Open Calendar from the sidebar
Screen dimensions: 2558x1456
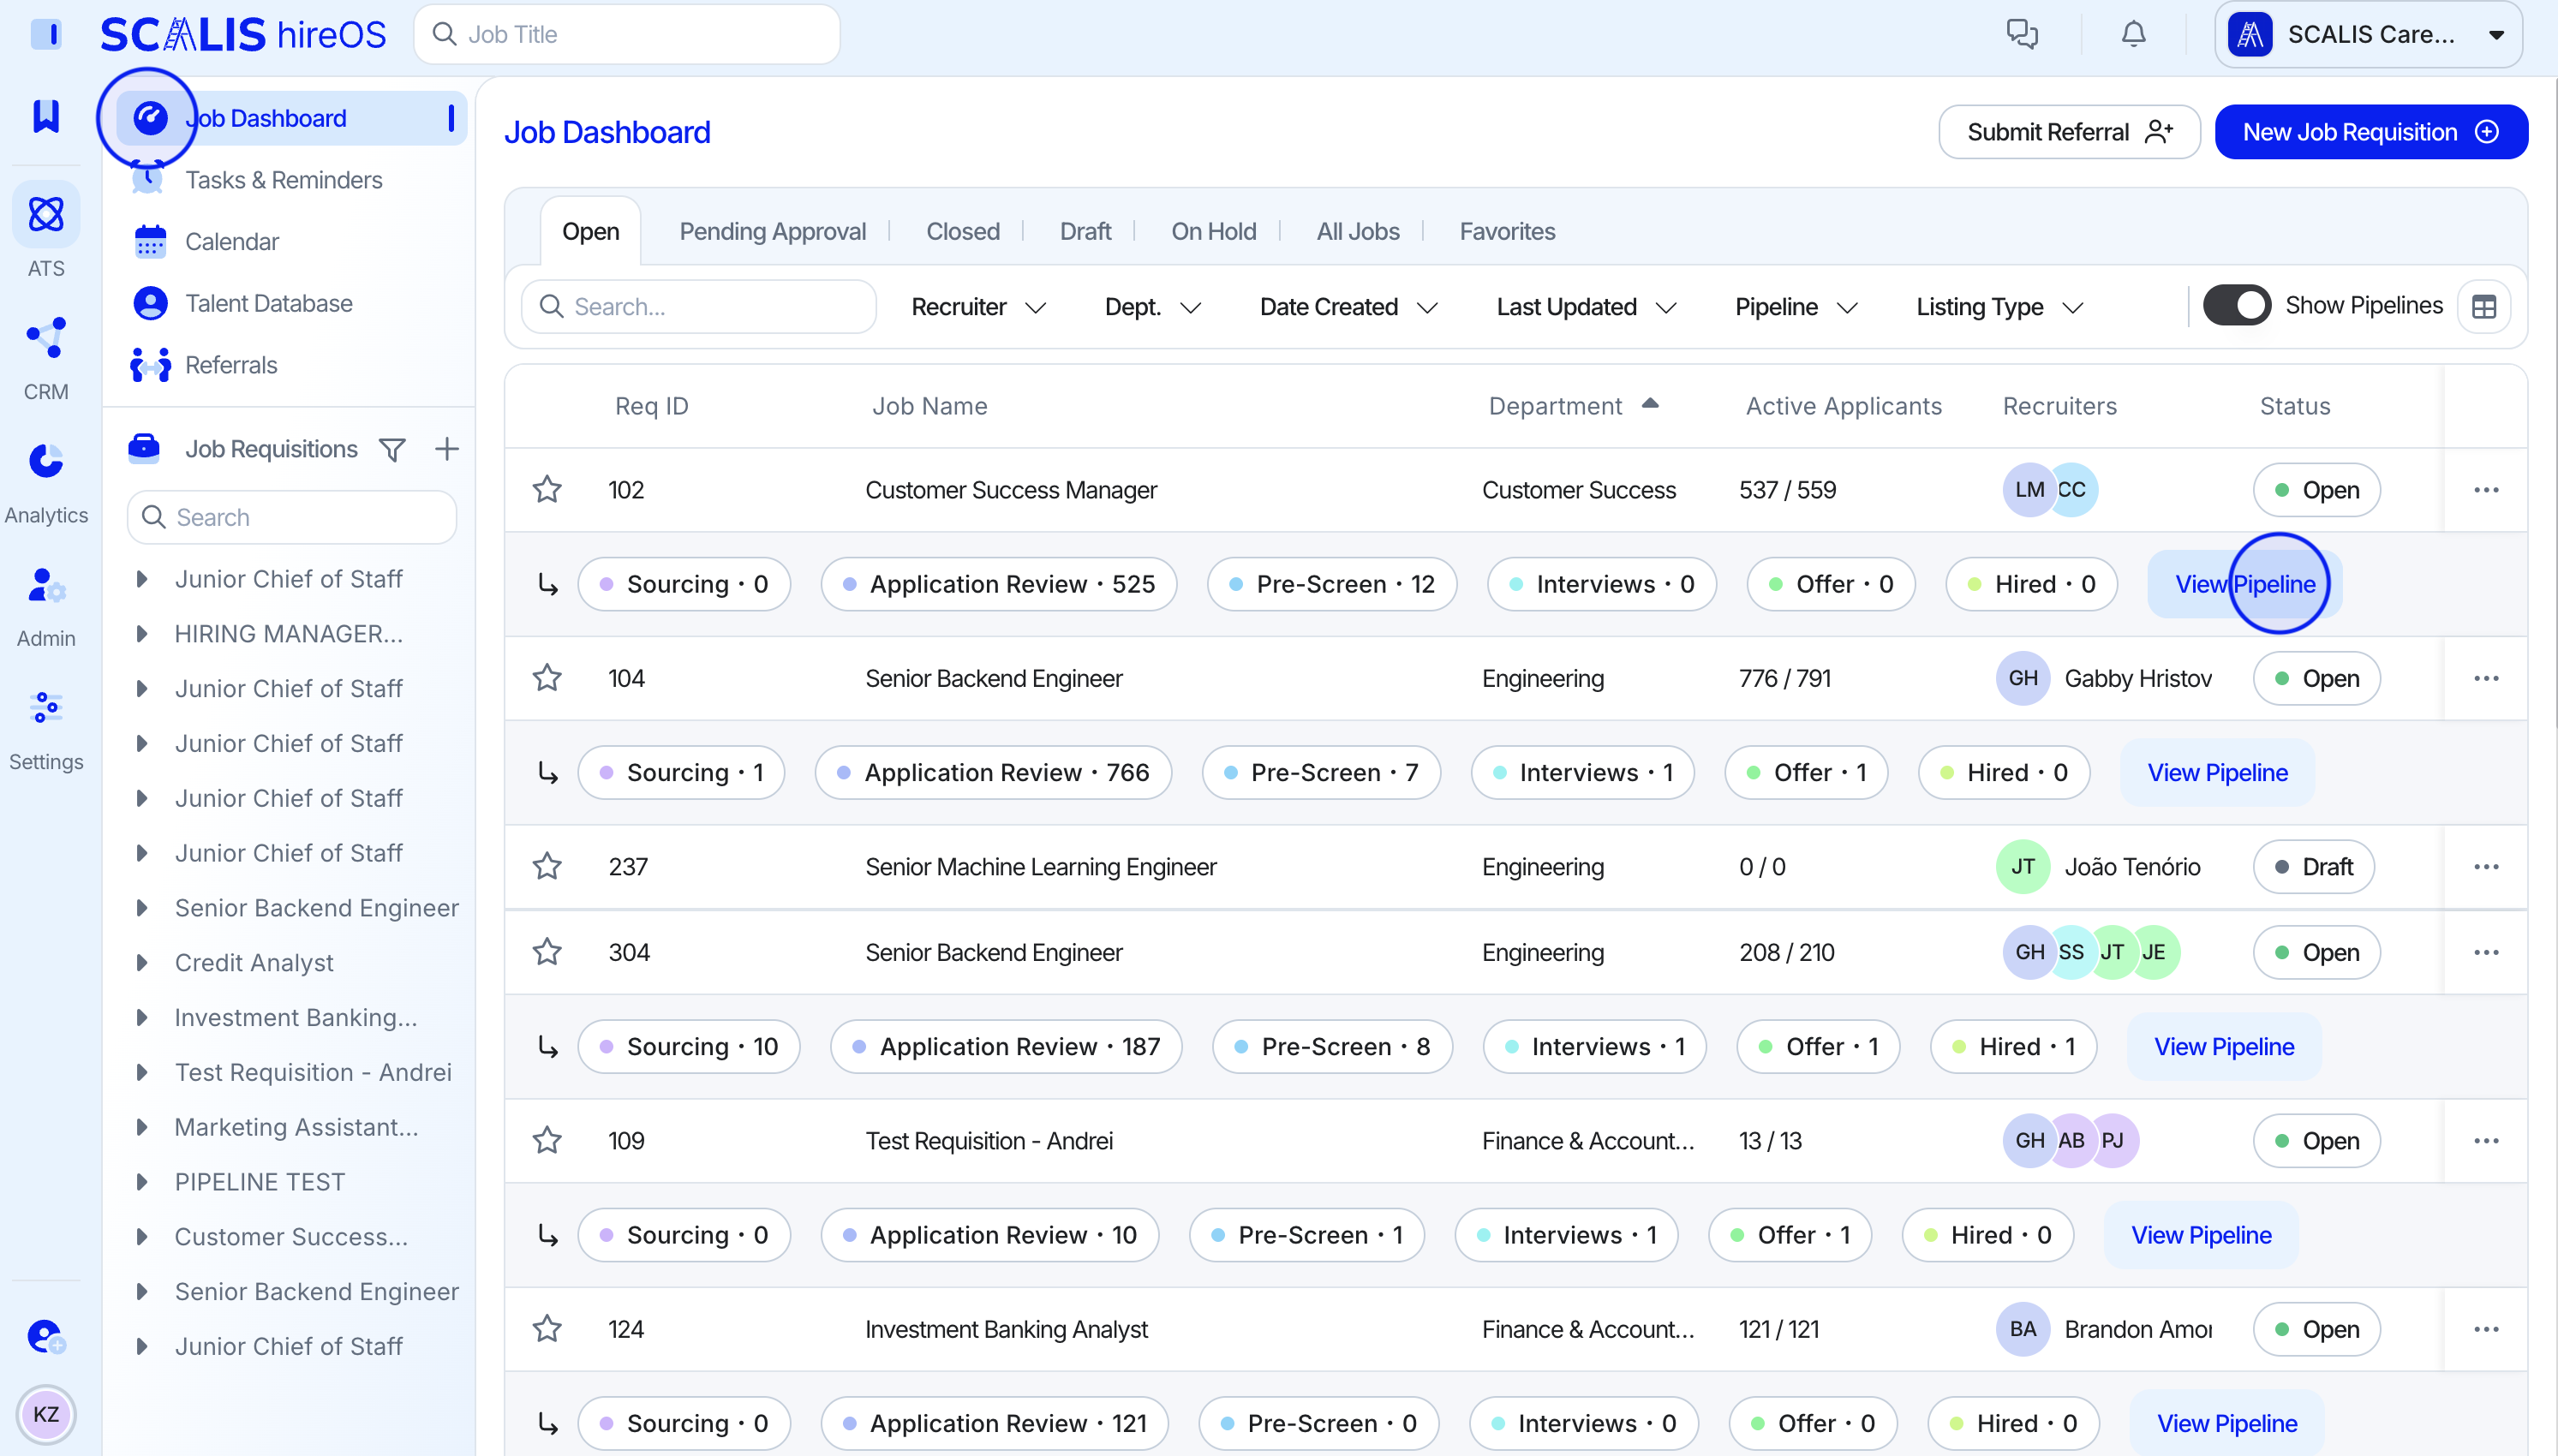(x=231, y=241)
